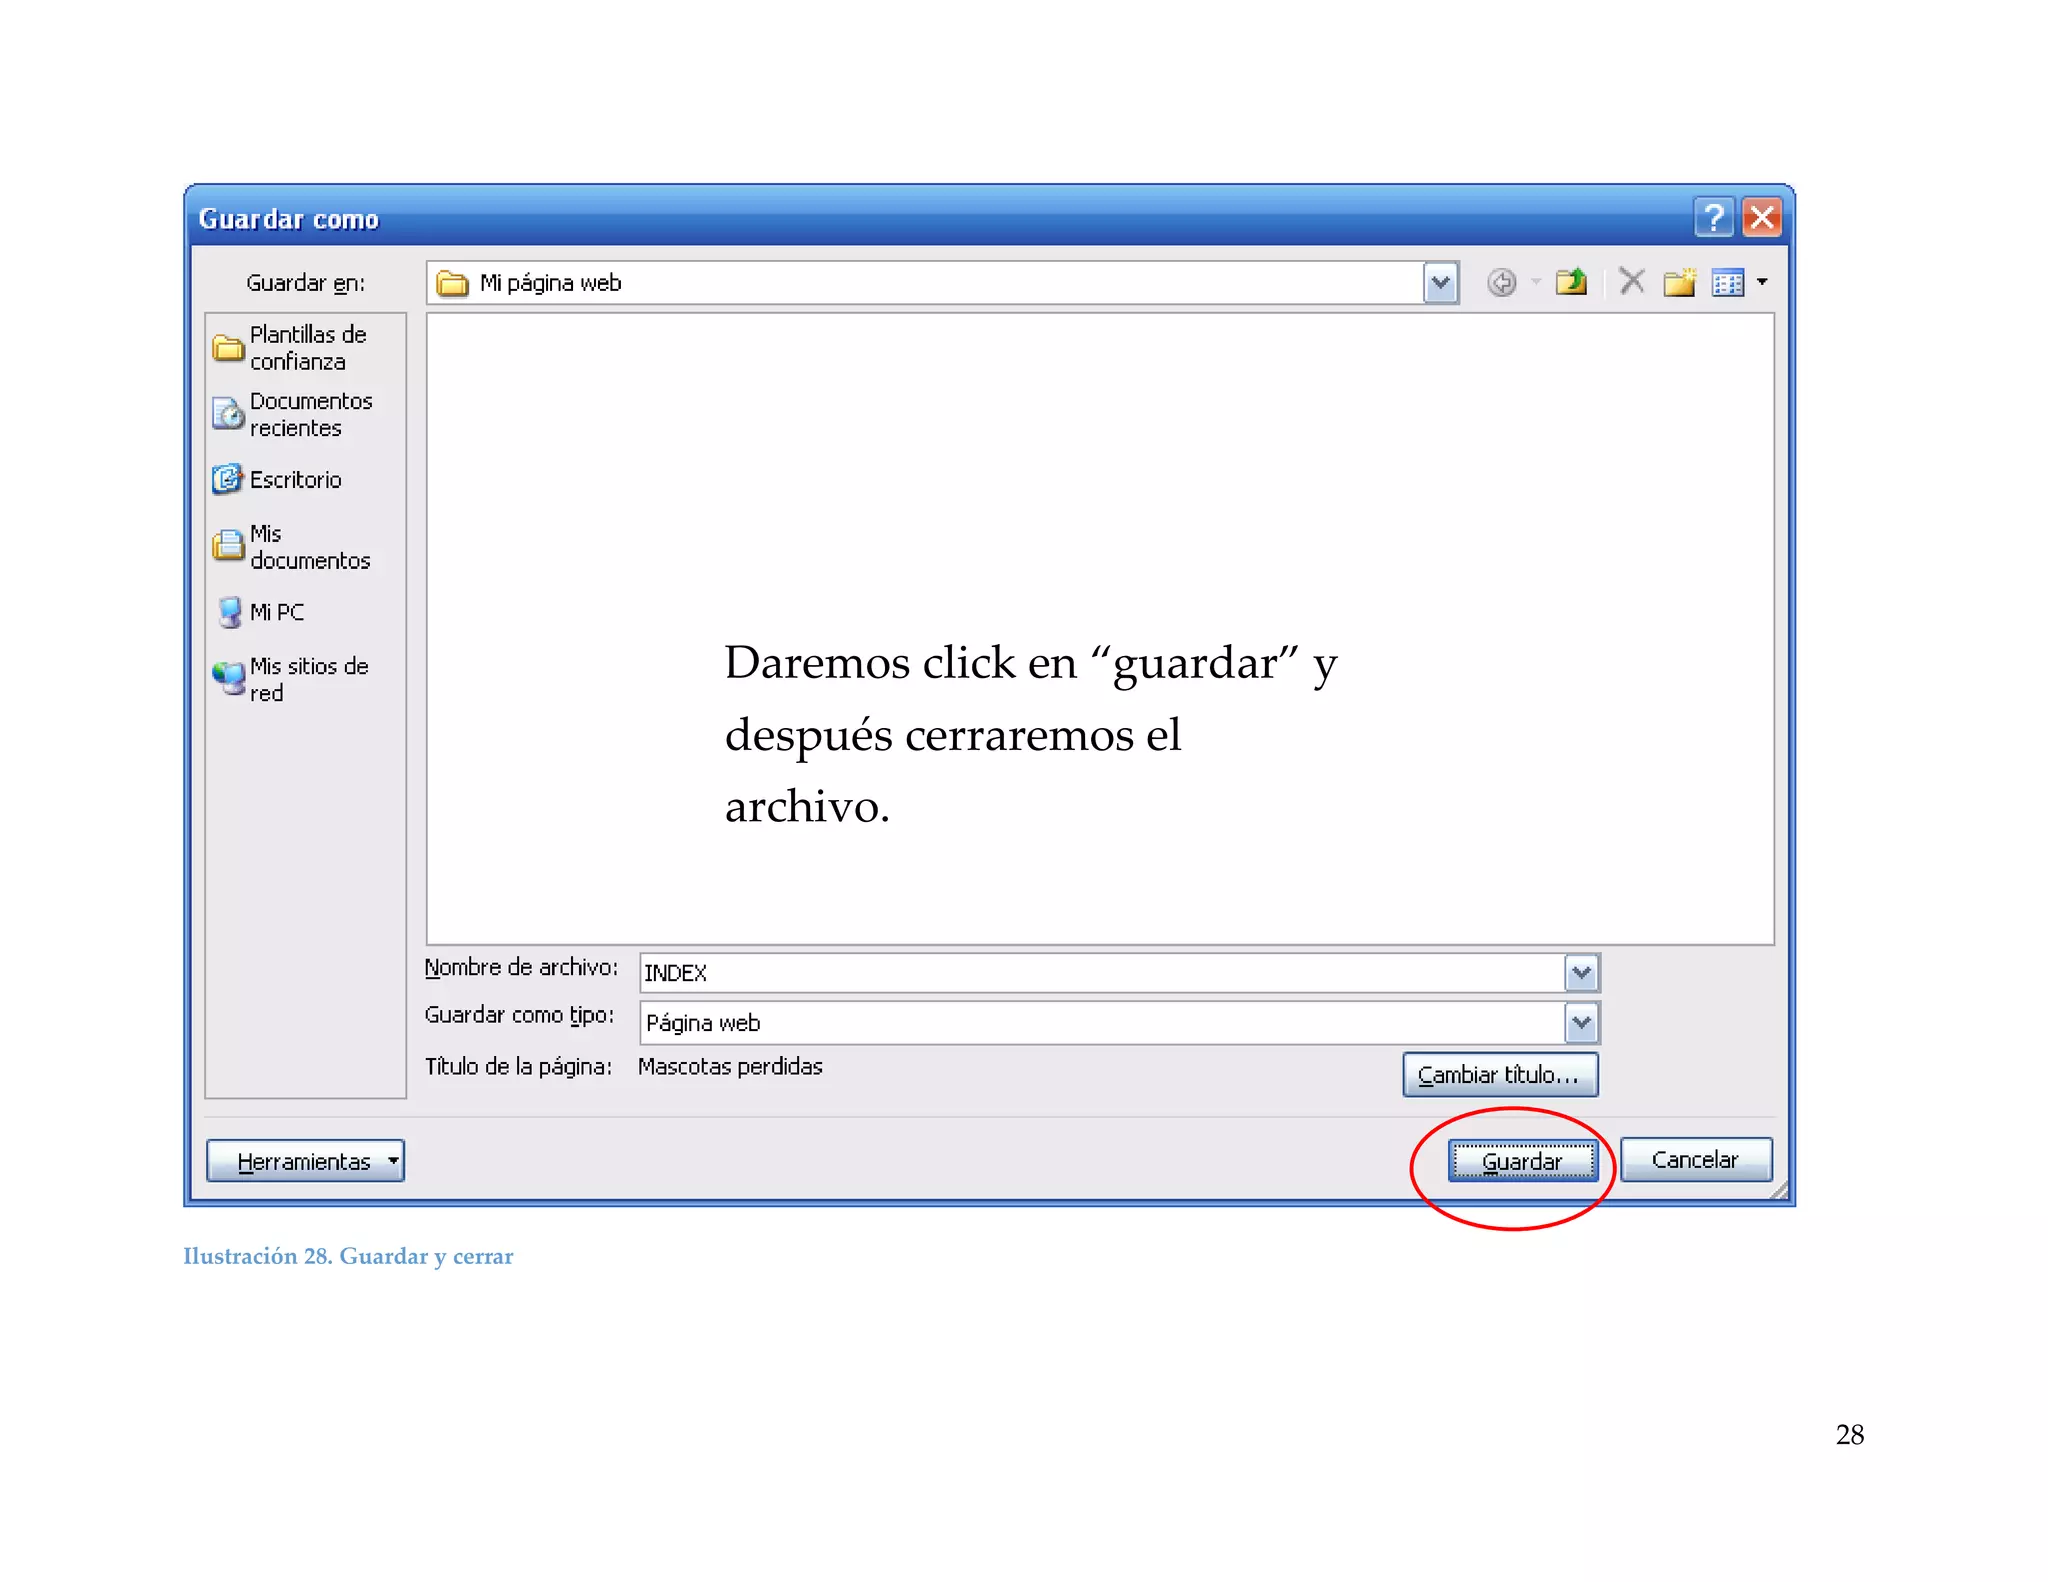Open Mis sitios de red
Screen dimensions: 2048x1582
point(293,679)
